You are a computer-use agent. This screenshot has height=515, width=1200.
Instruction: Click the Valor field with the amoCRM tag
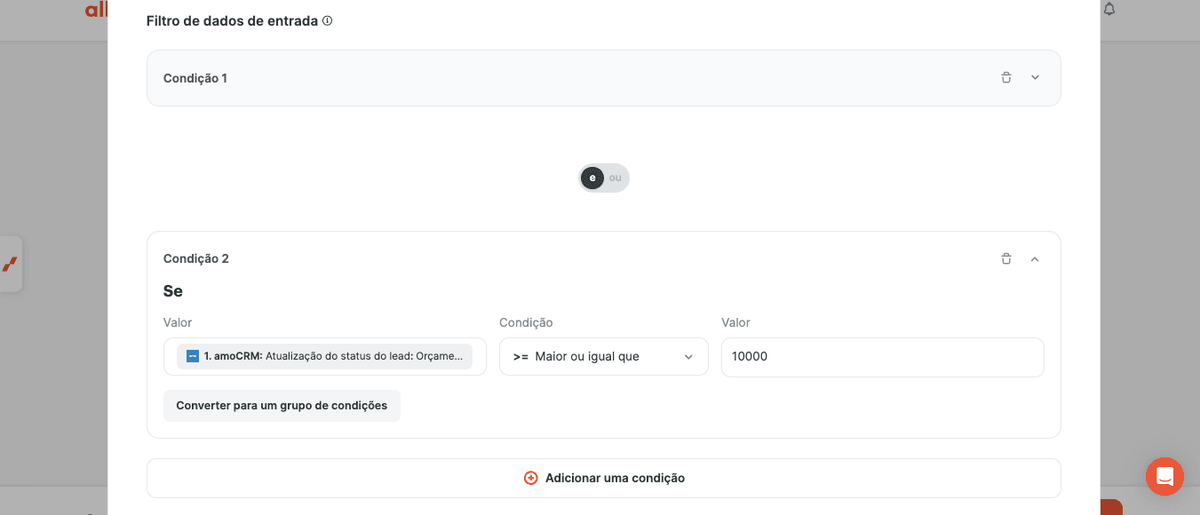pyautogui.click(x=325, y=356)
